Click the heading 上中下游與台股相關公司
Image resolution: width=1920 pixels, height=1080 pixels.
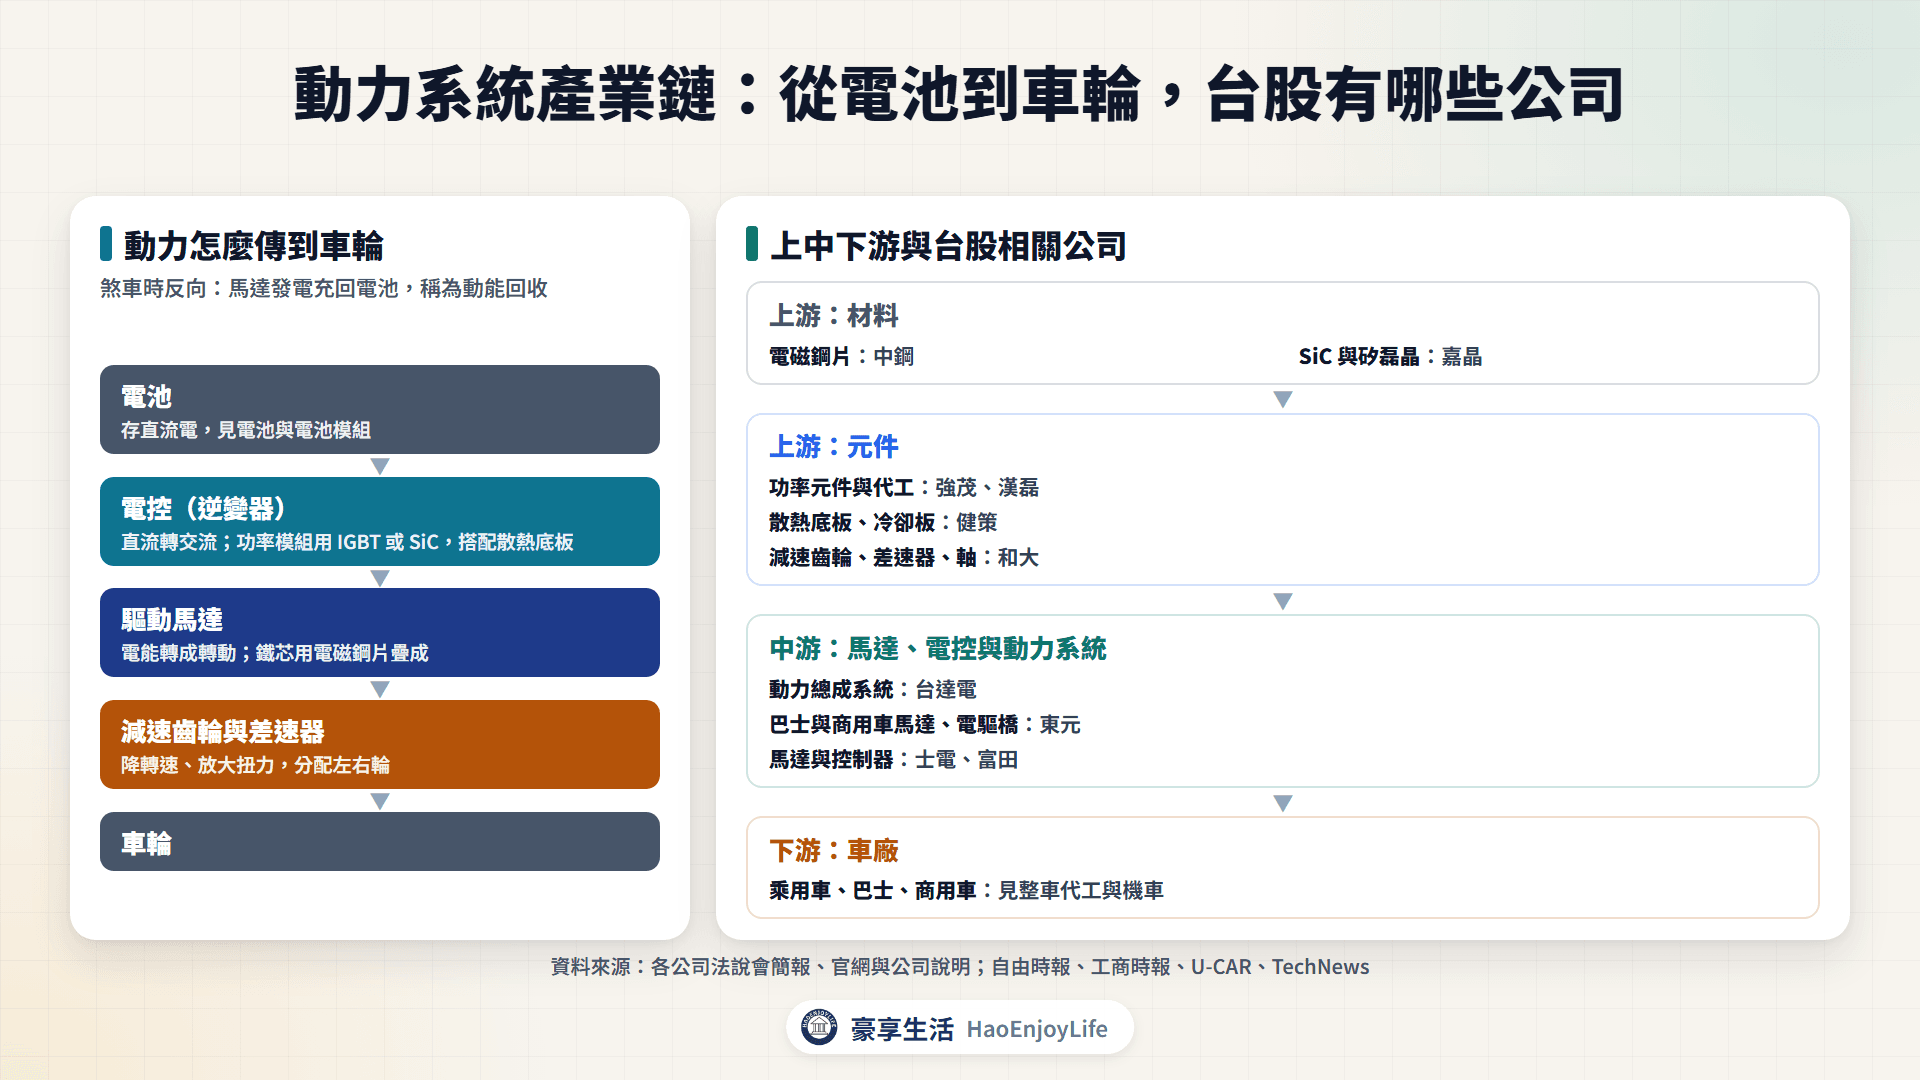[948, 246]
